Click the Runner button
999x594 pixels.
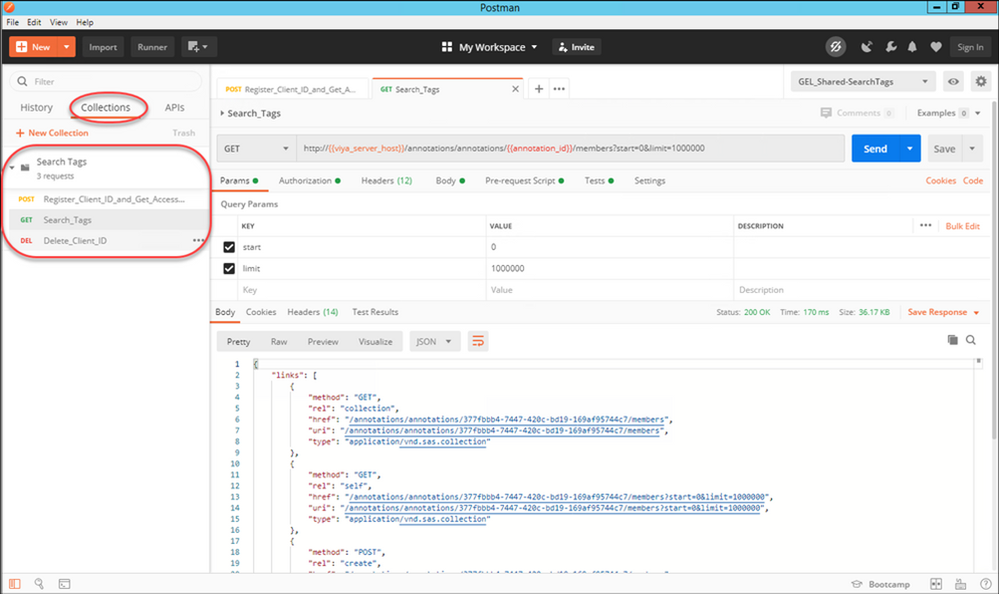pyautogui.click(x=152, y=47)
